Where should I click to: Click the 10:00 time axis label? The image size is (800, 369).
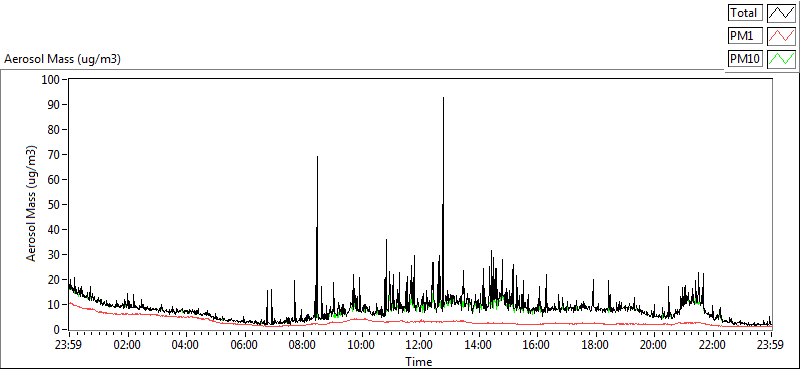click(x=361, y=344)
